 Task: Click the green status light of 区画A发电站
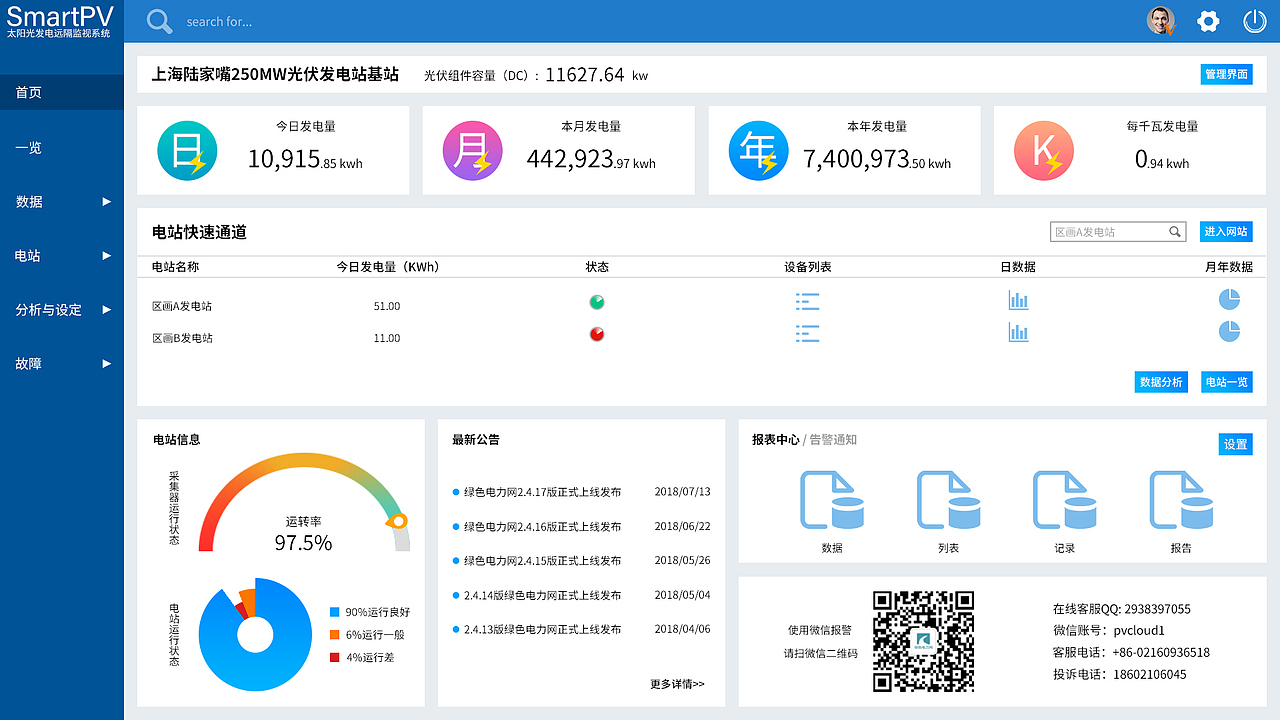(596, 300)
